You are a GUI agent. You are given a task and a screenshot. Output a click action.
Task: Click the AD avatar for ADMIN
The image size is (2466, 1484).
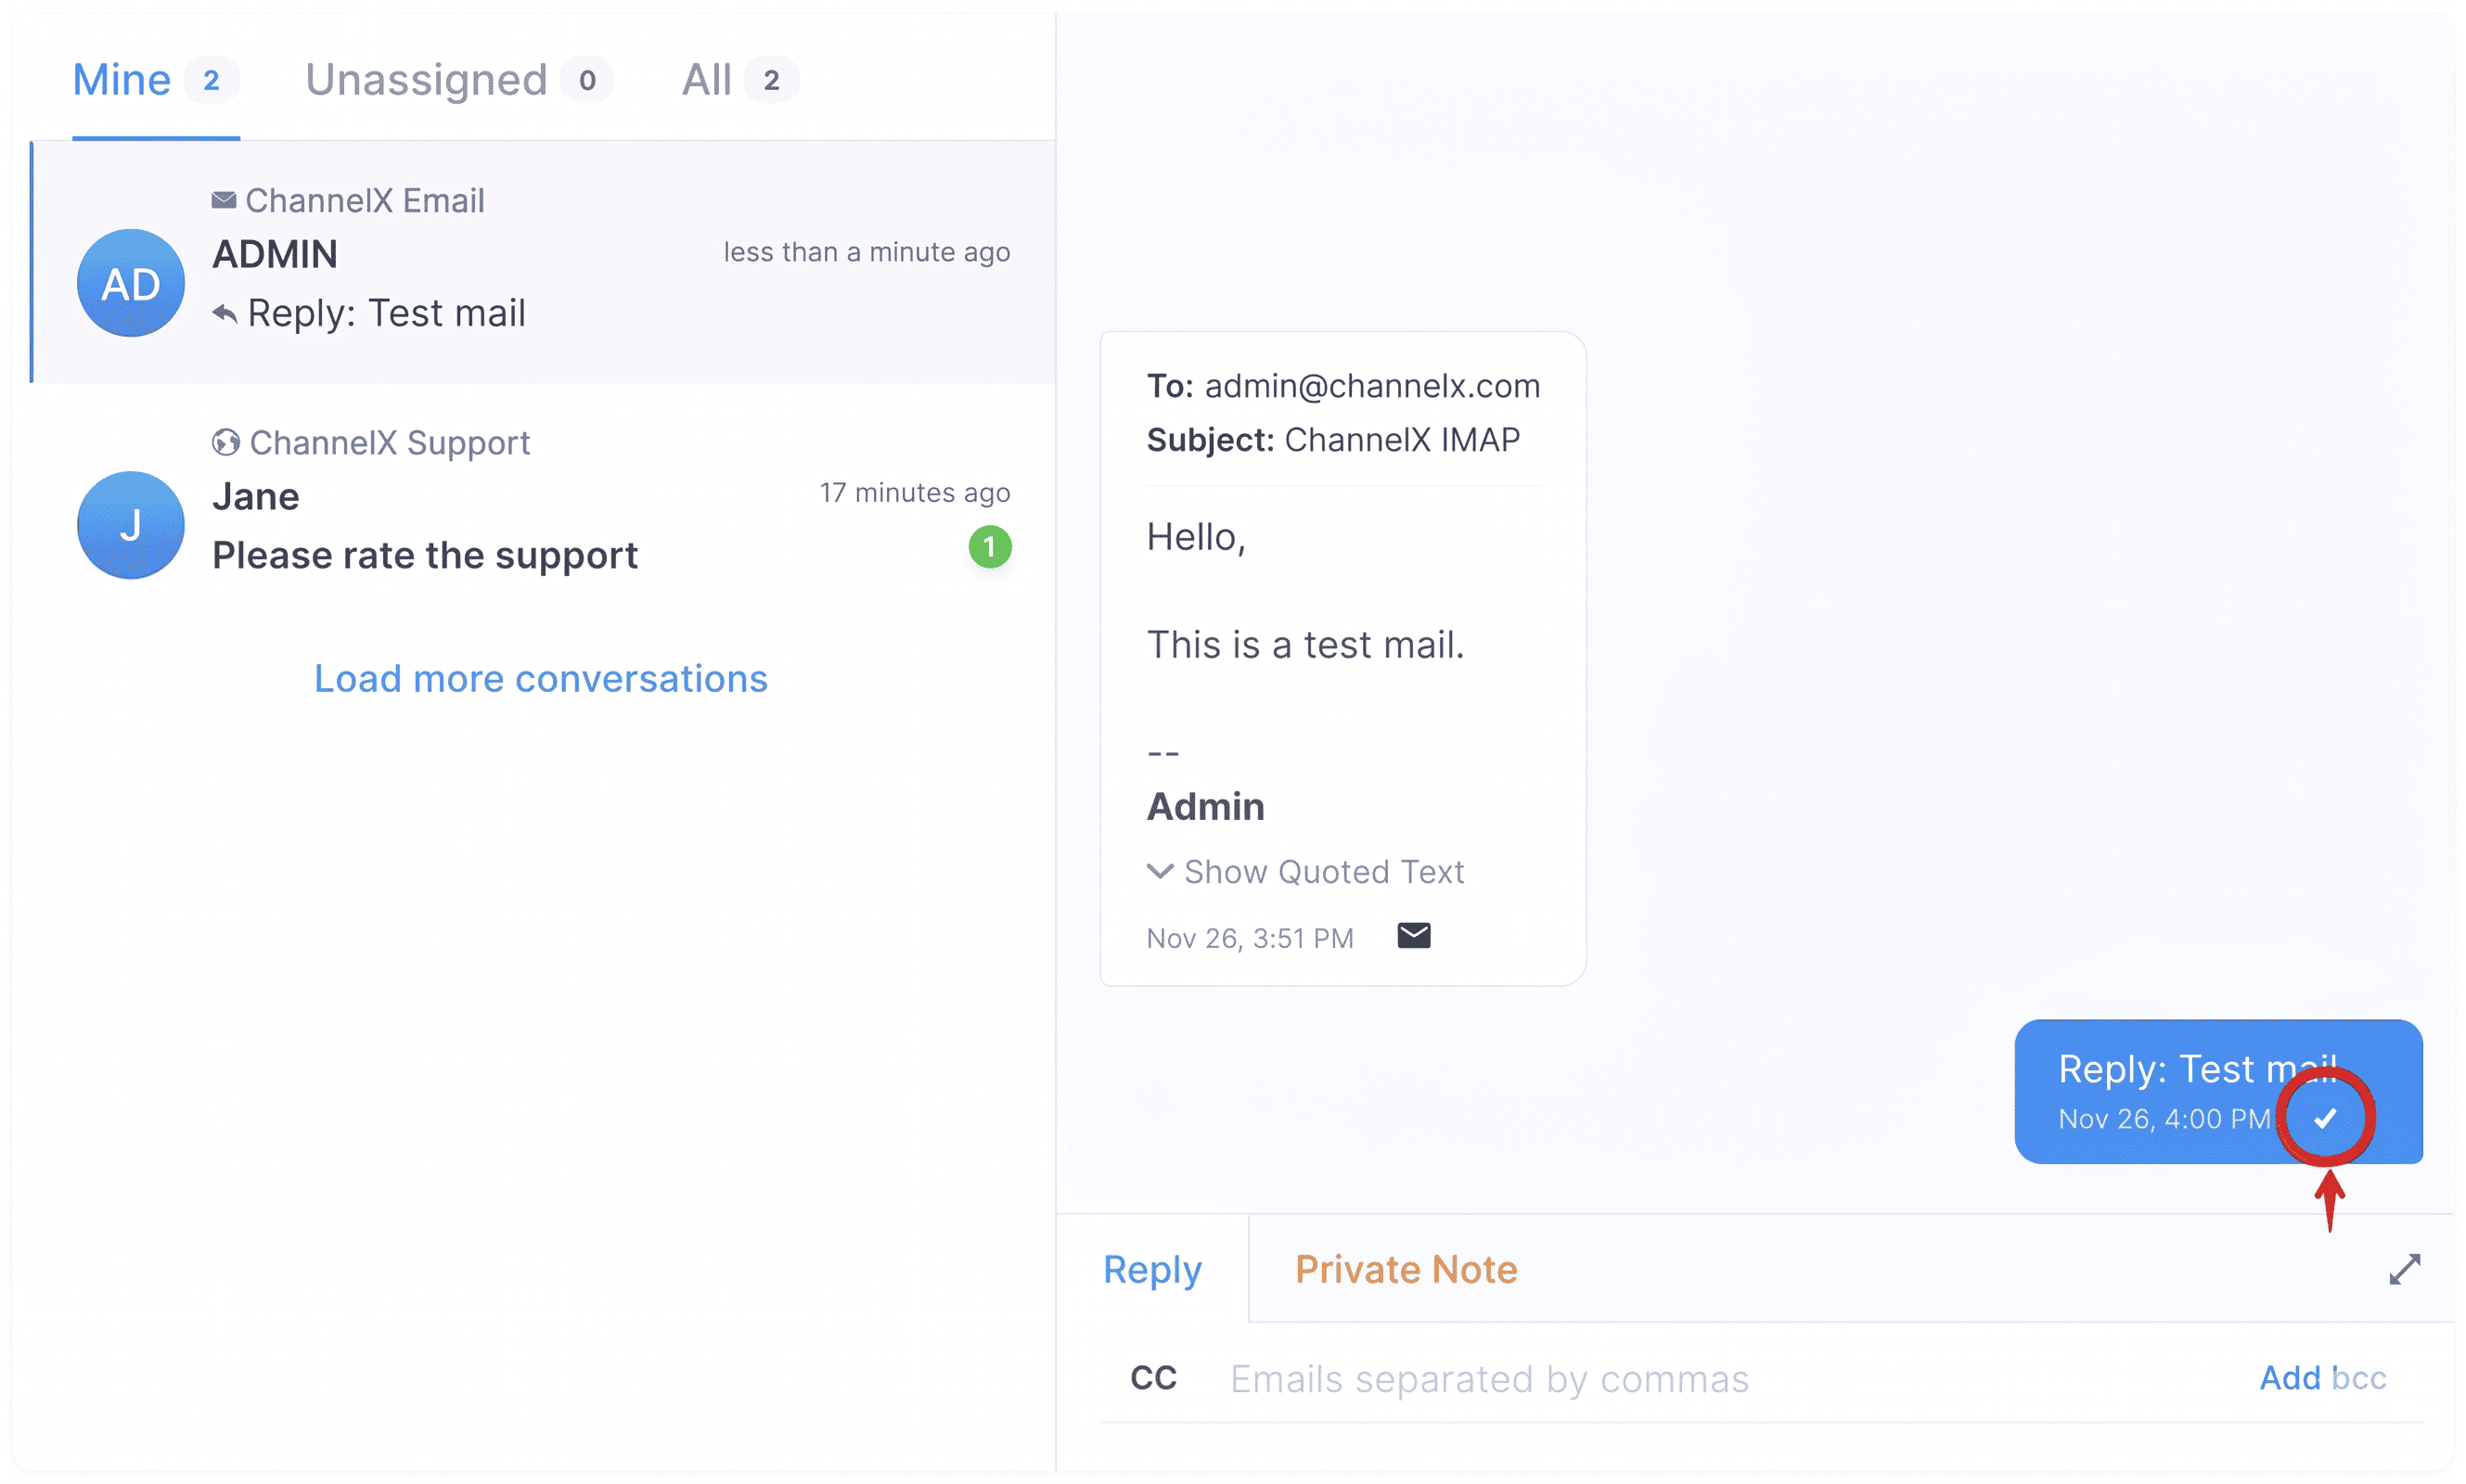click(x=131, y=283)
